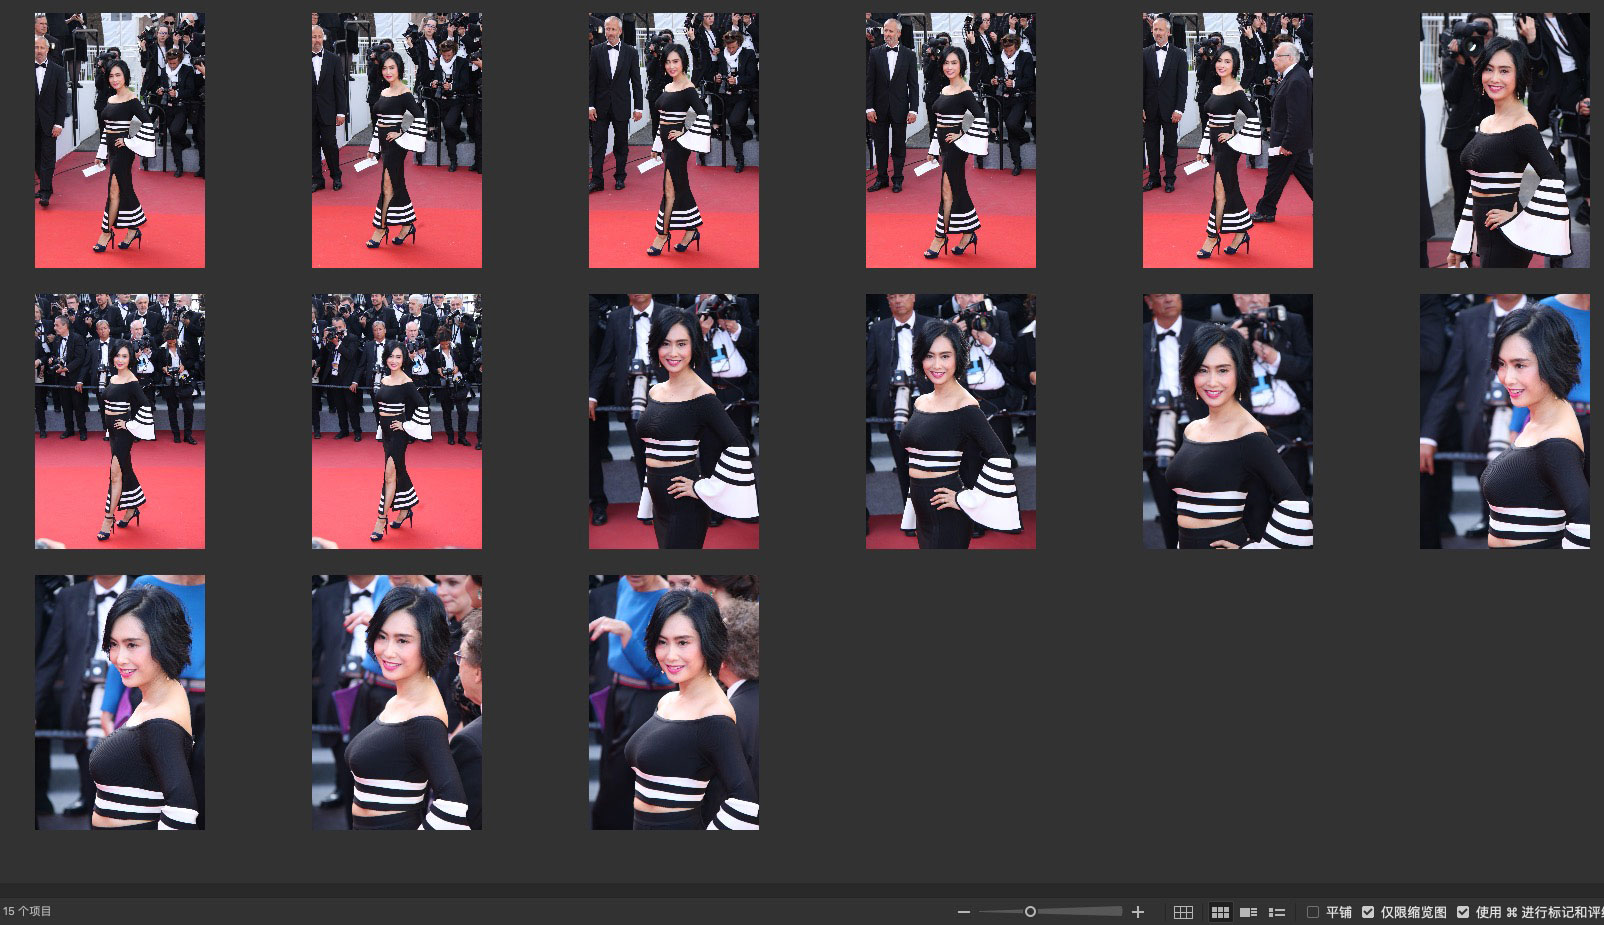Switch to thumbnail grid view
This screenshot has width=1604, height=925.
tap(1220, 912)
